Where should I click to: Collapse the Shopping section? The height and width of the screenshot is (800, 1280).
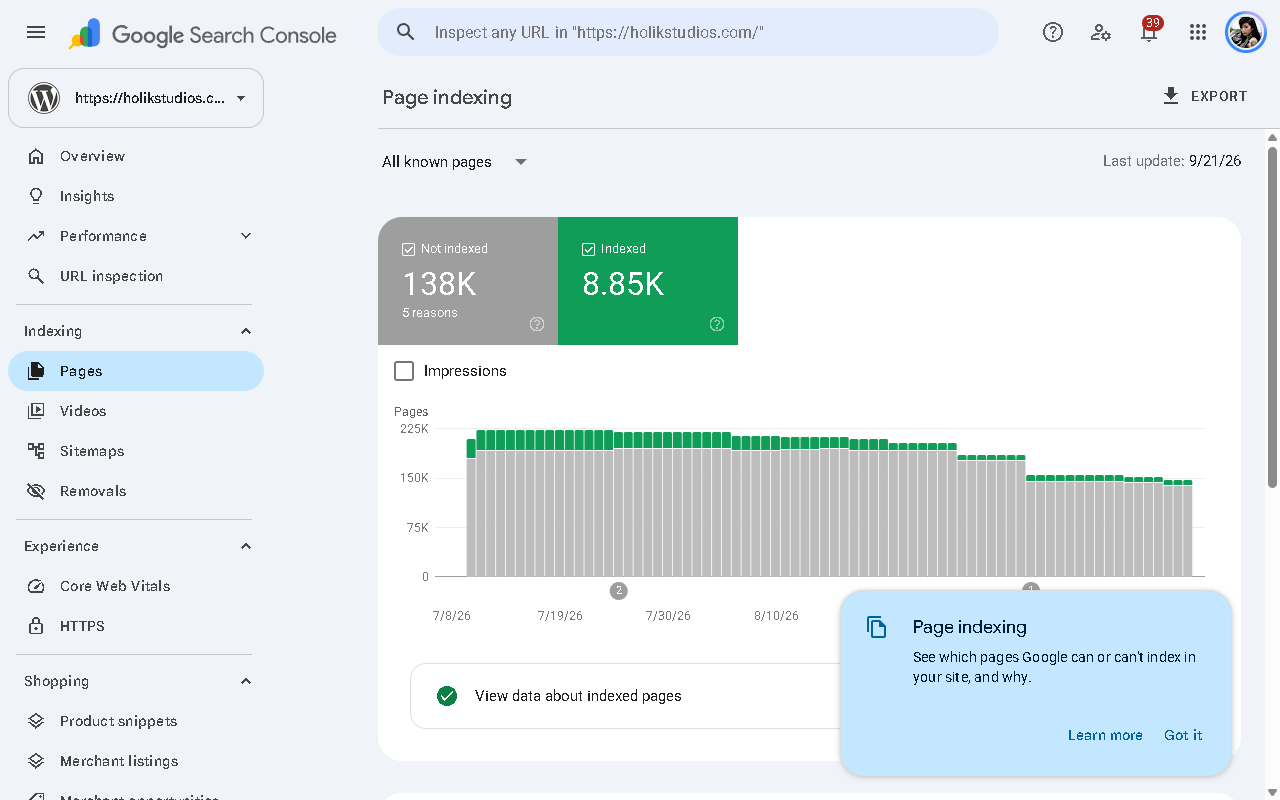[x=246, y=681]
